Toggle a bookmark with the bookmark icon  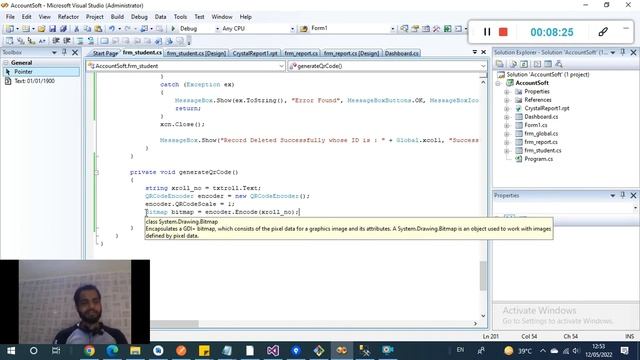[104, 41]
